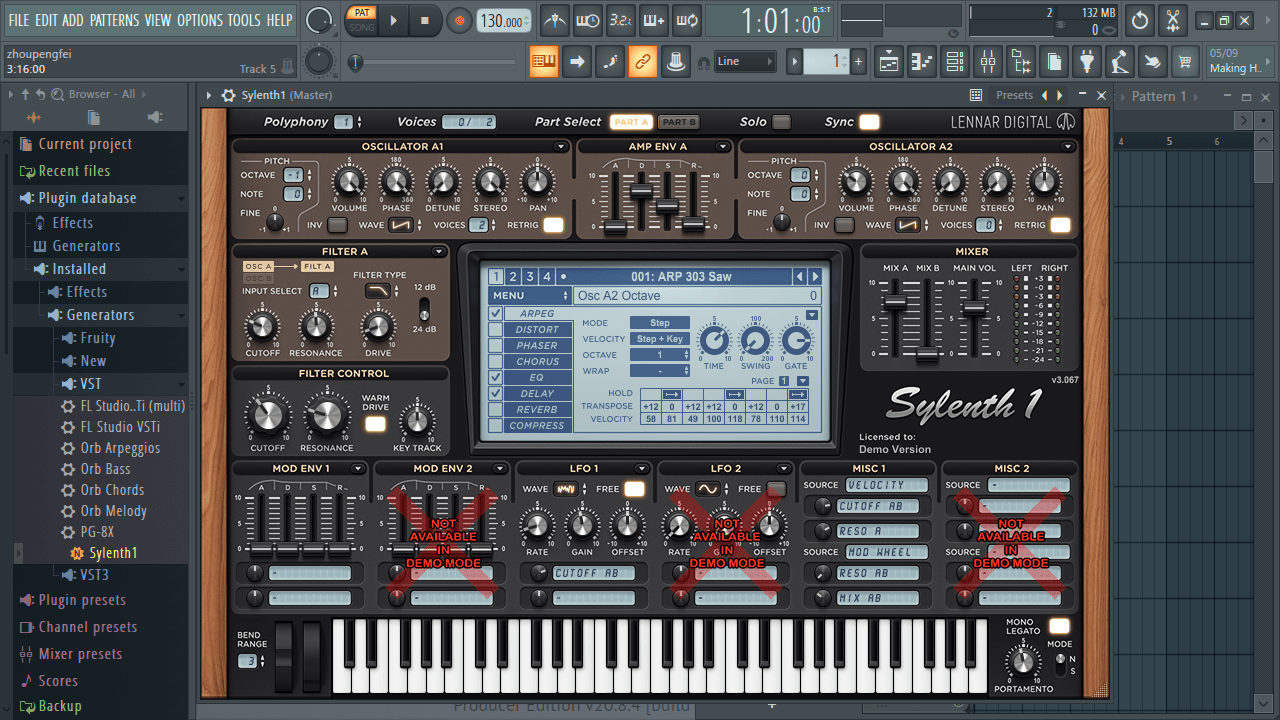This screenshot has height=720, width=1280.
Task: Click the Amp Env A attack slider
Action: click(x=615, y=227)
